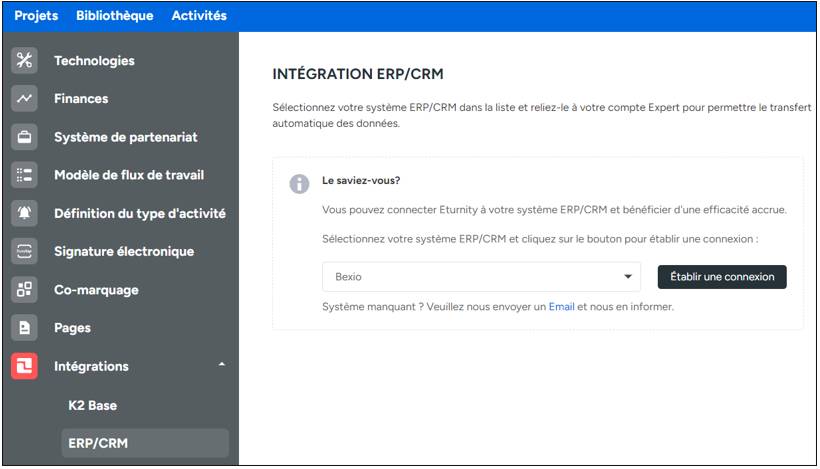Click the Pages document icon
This screenshot has width=820, height=469.
point(25,328)
